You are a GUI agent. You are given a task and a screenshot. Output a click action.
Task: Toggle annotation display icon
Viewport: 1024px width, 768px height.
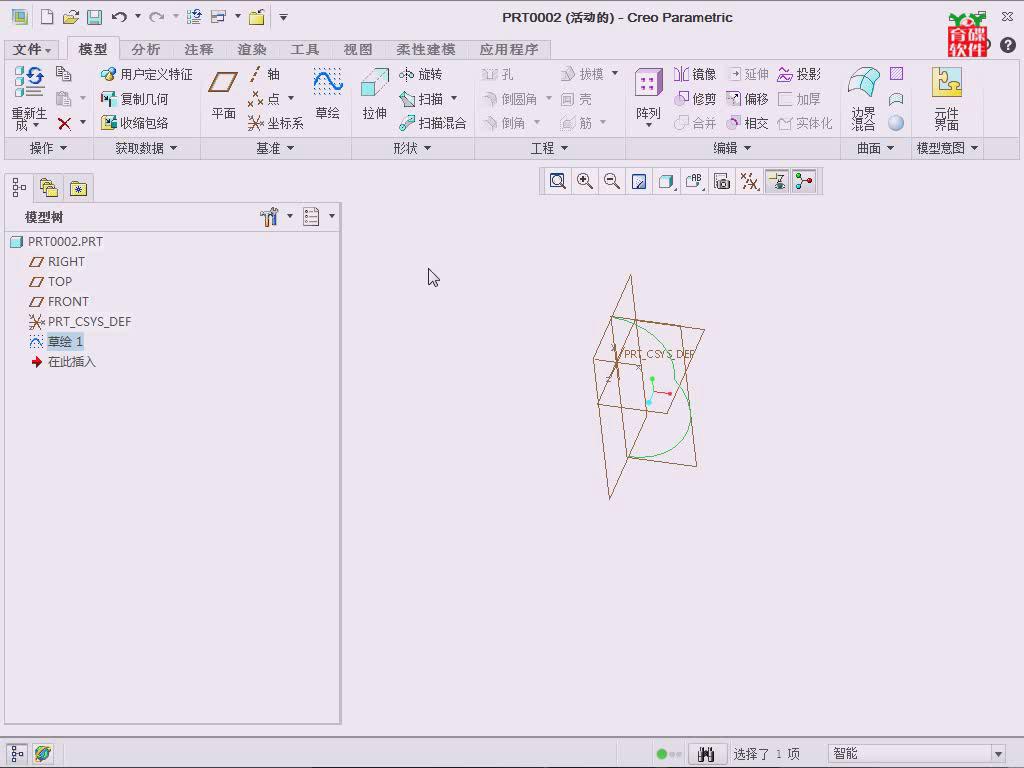click(777, 182)
